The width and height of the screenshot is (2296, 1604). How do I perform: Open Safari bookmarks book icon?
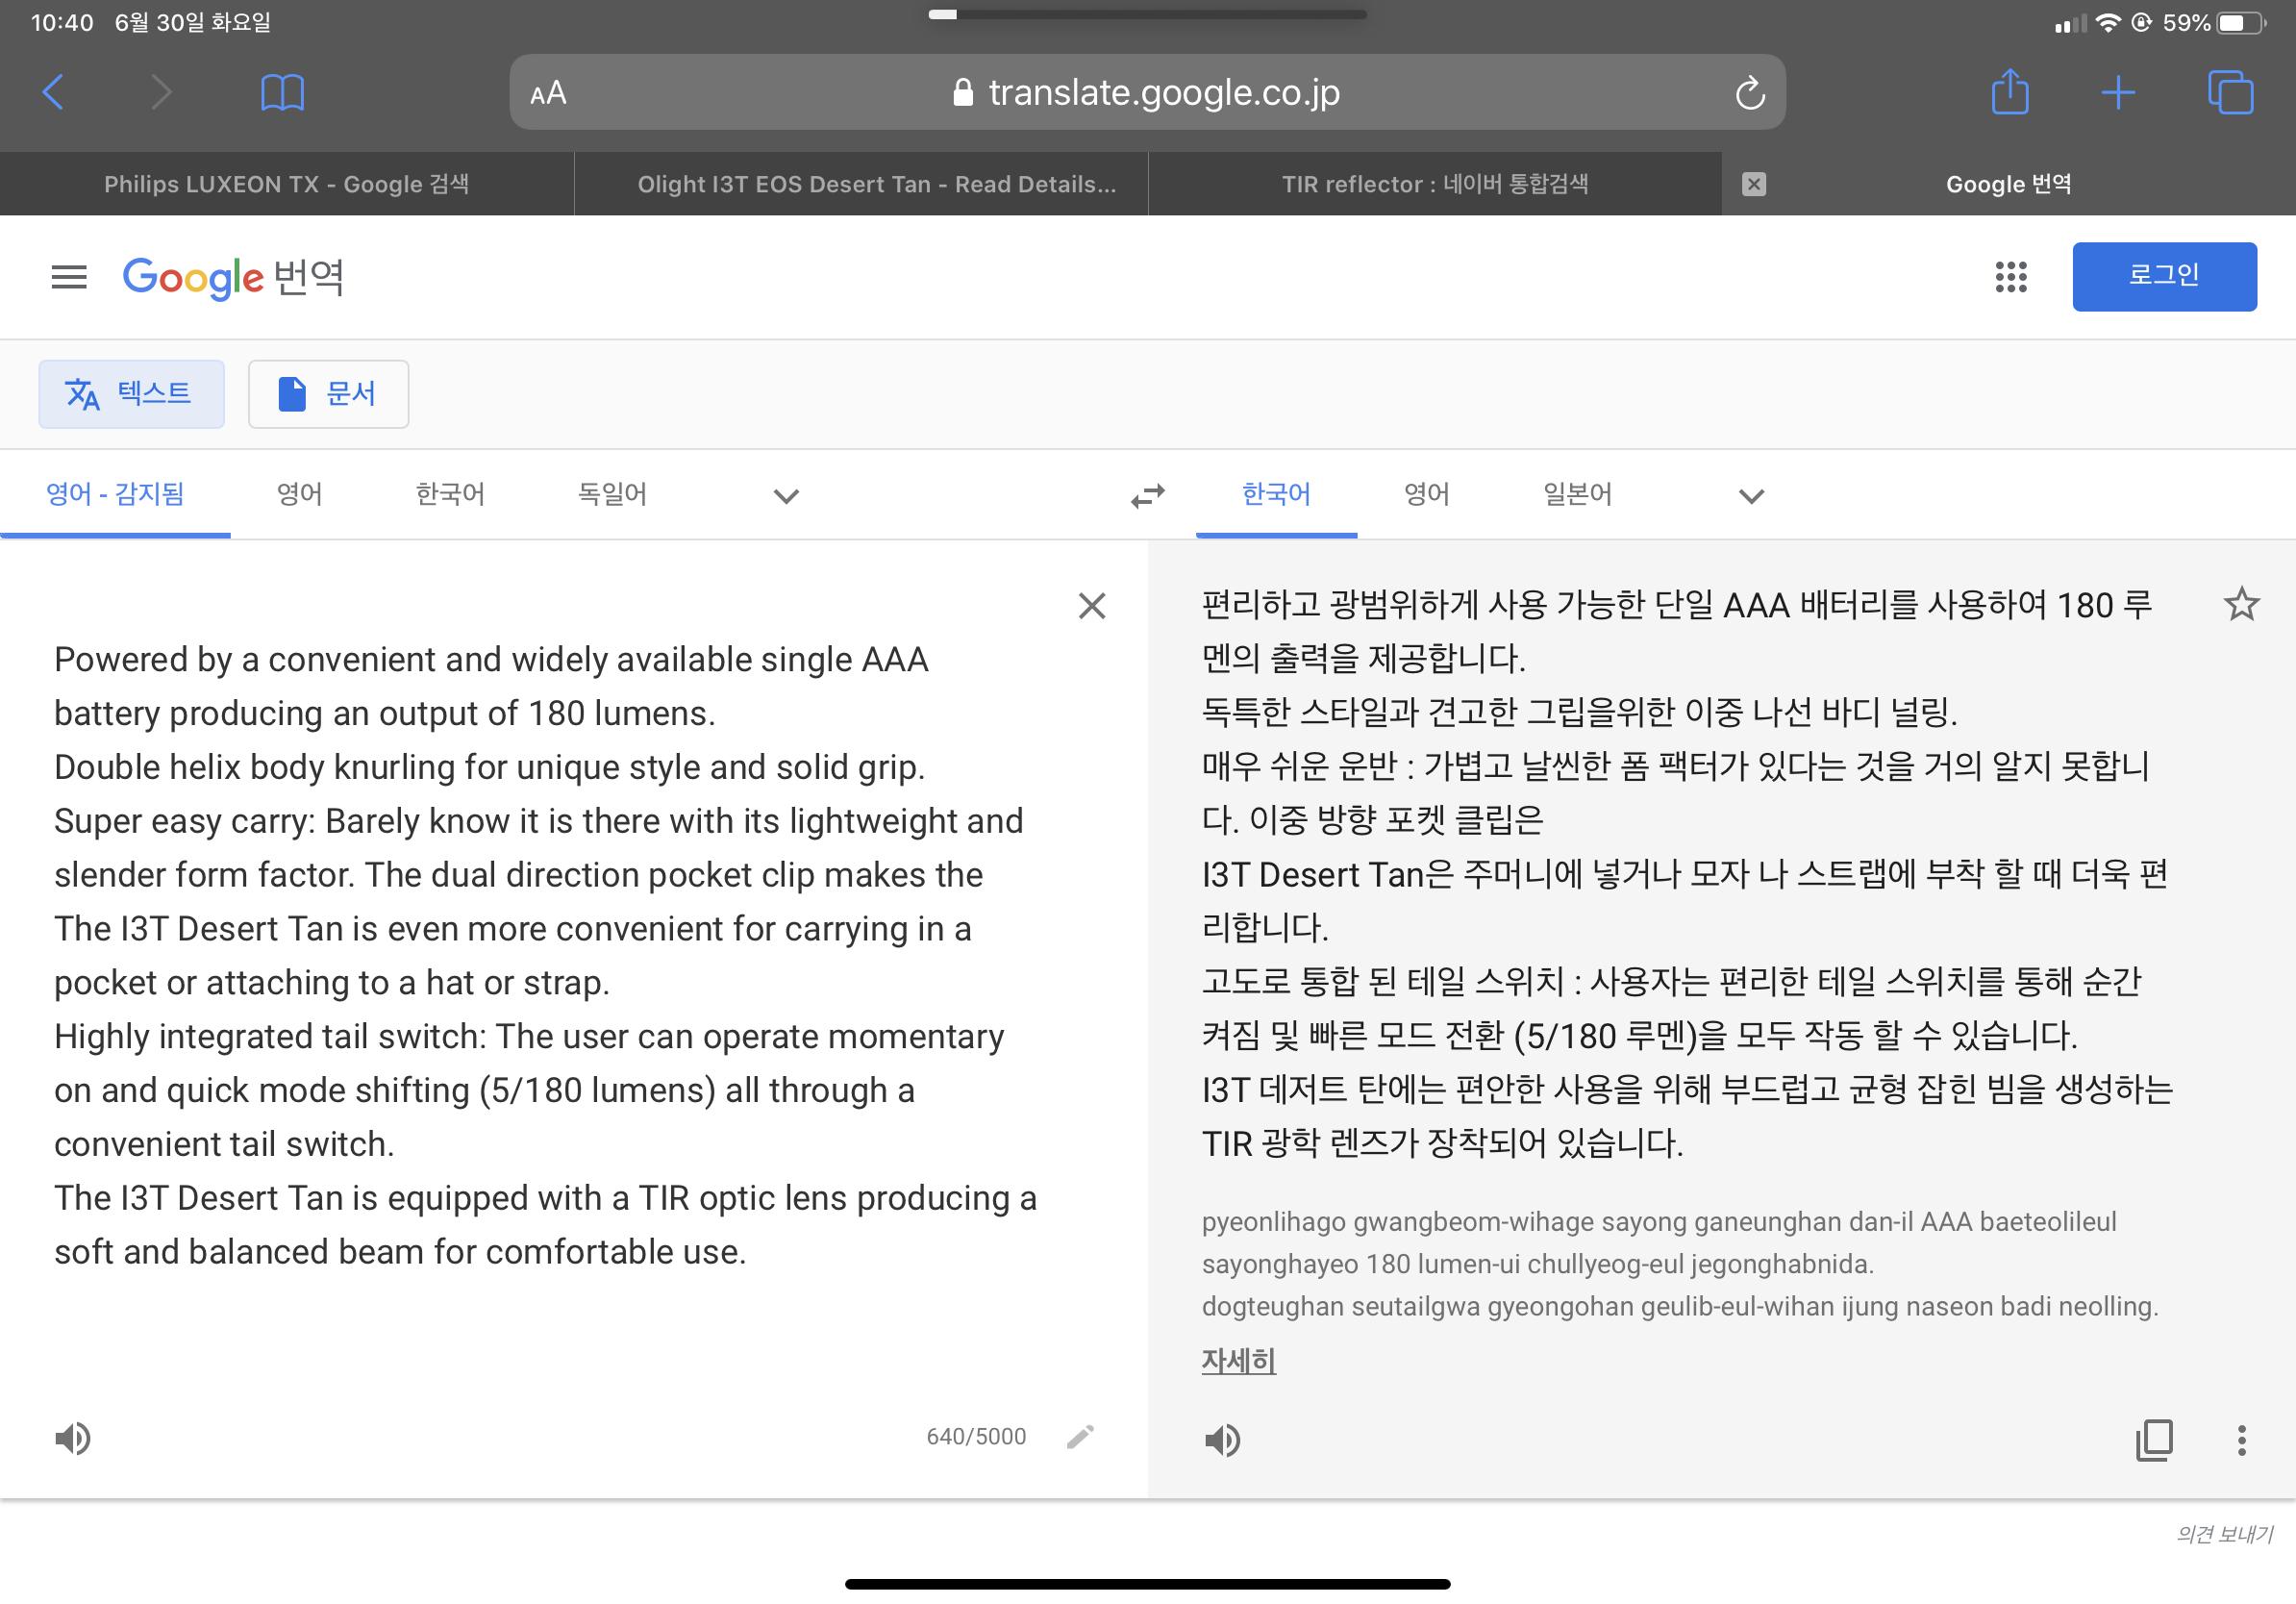tap(282, 93)
